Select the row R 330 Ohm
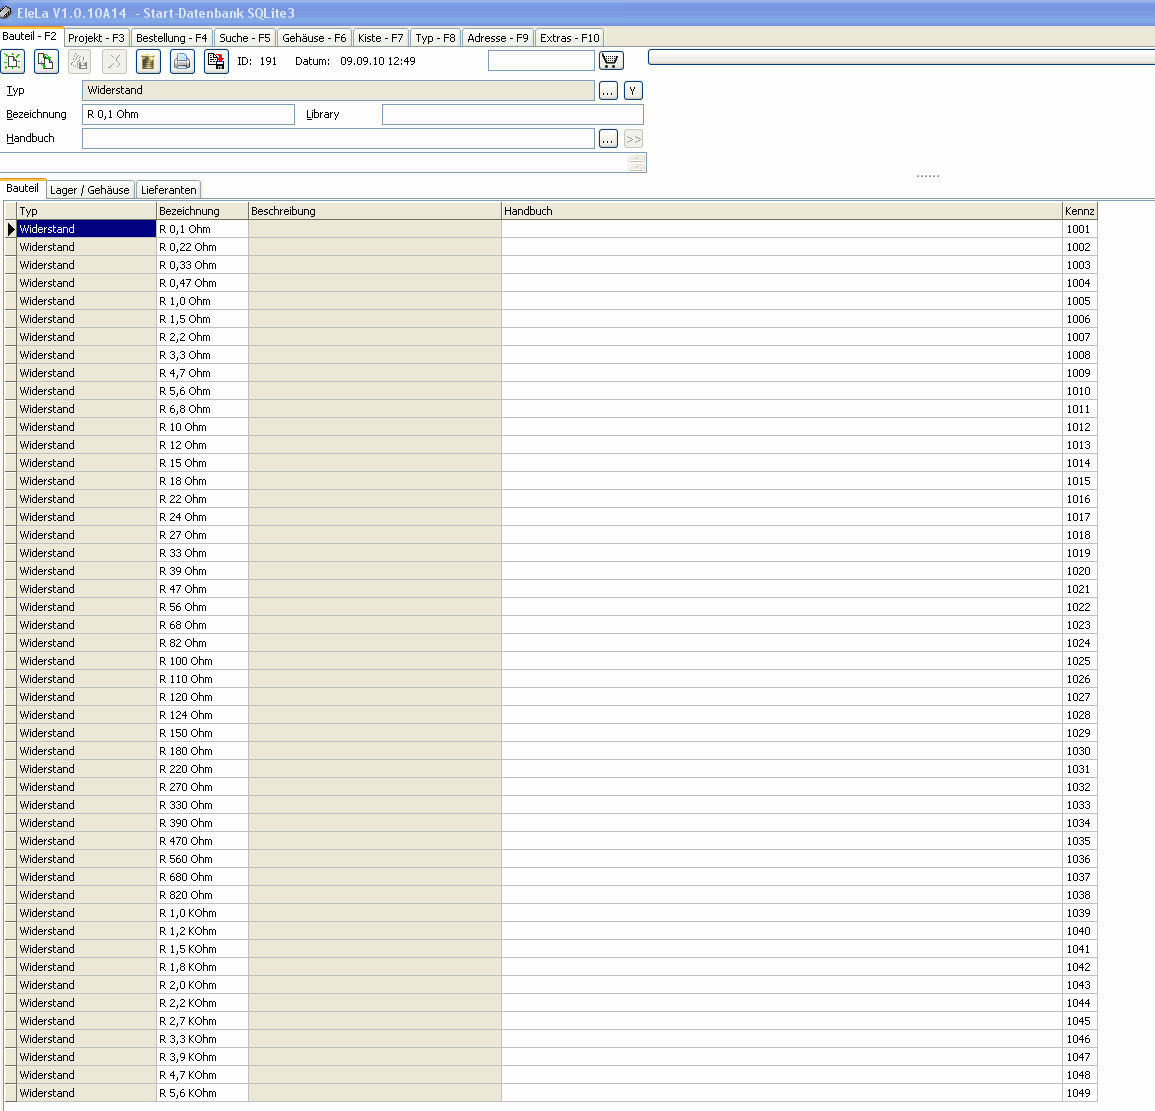This screenshot has height=1111, width=1155. (x=551, y=805)
